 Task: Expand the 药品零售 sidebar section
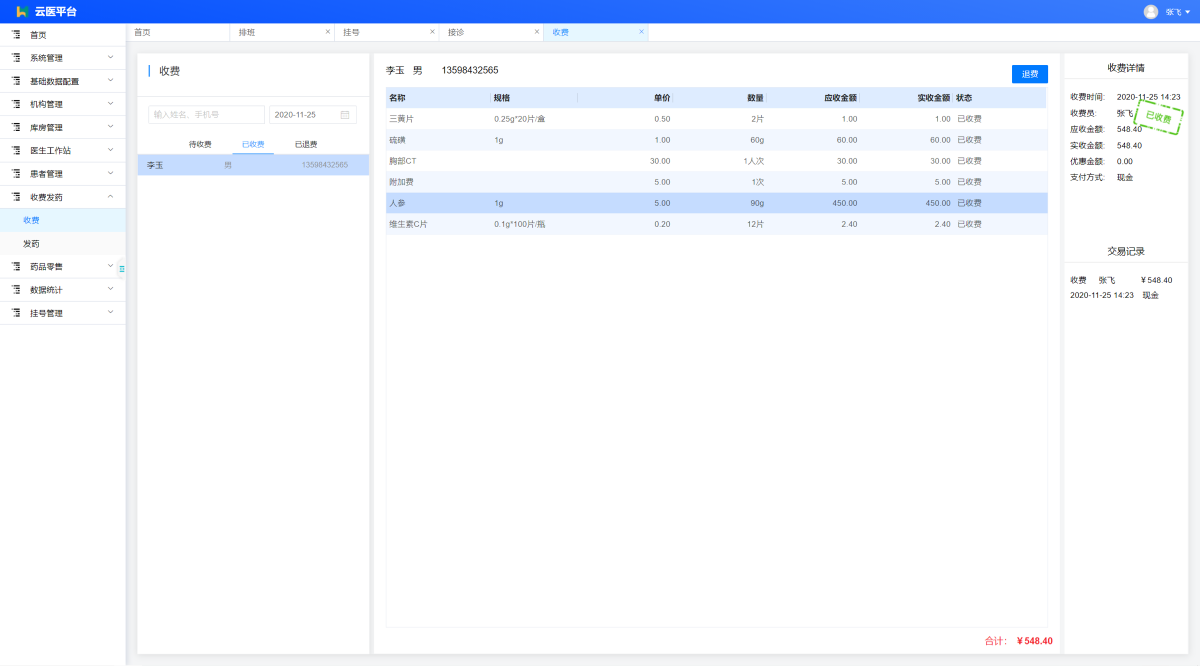click(62, 267)
